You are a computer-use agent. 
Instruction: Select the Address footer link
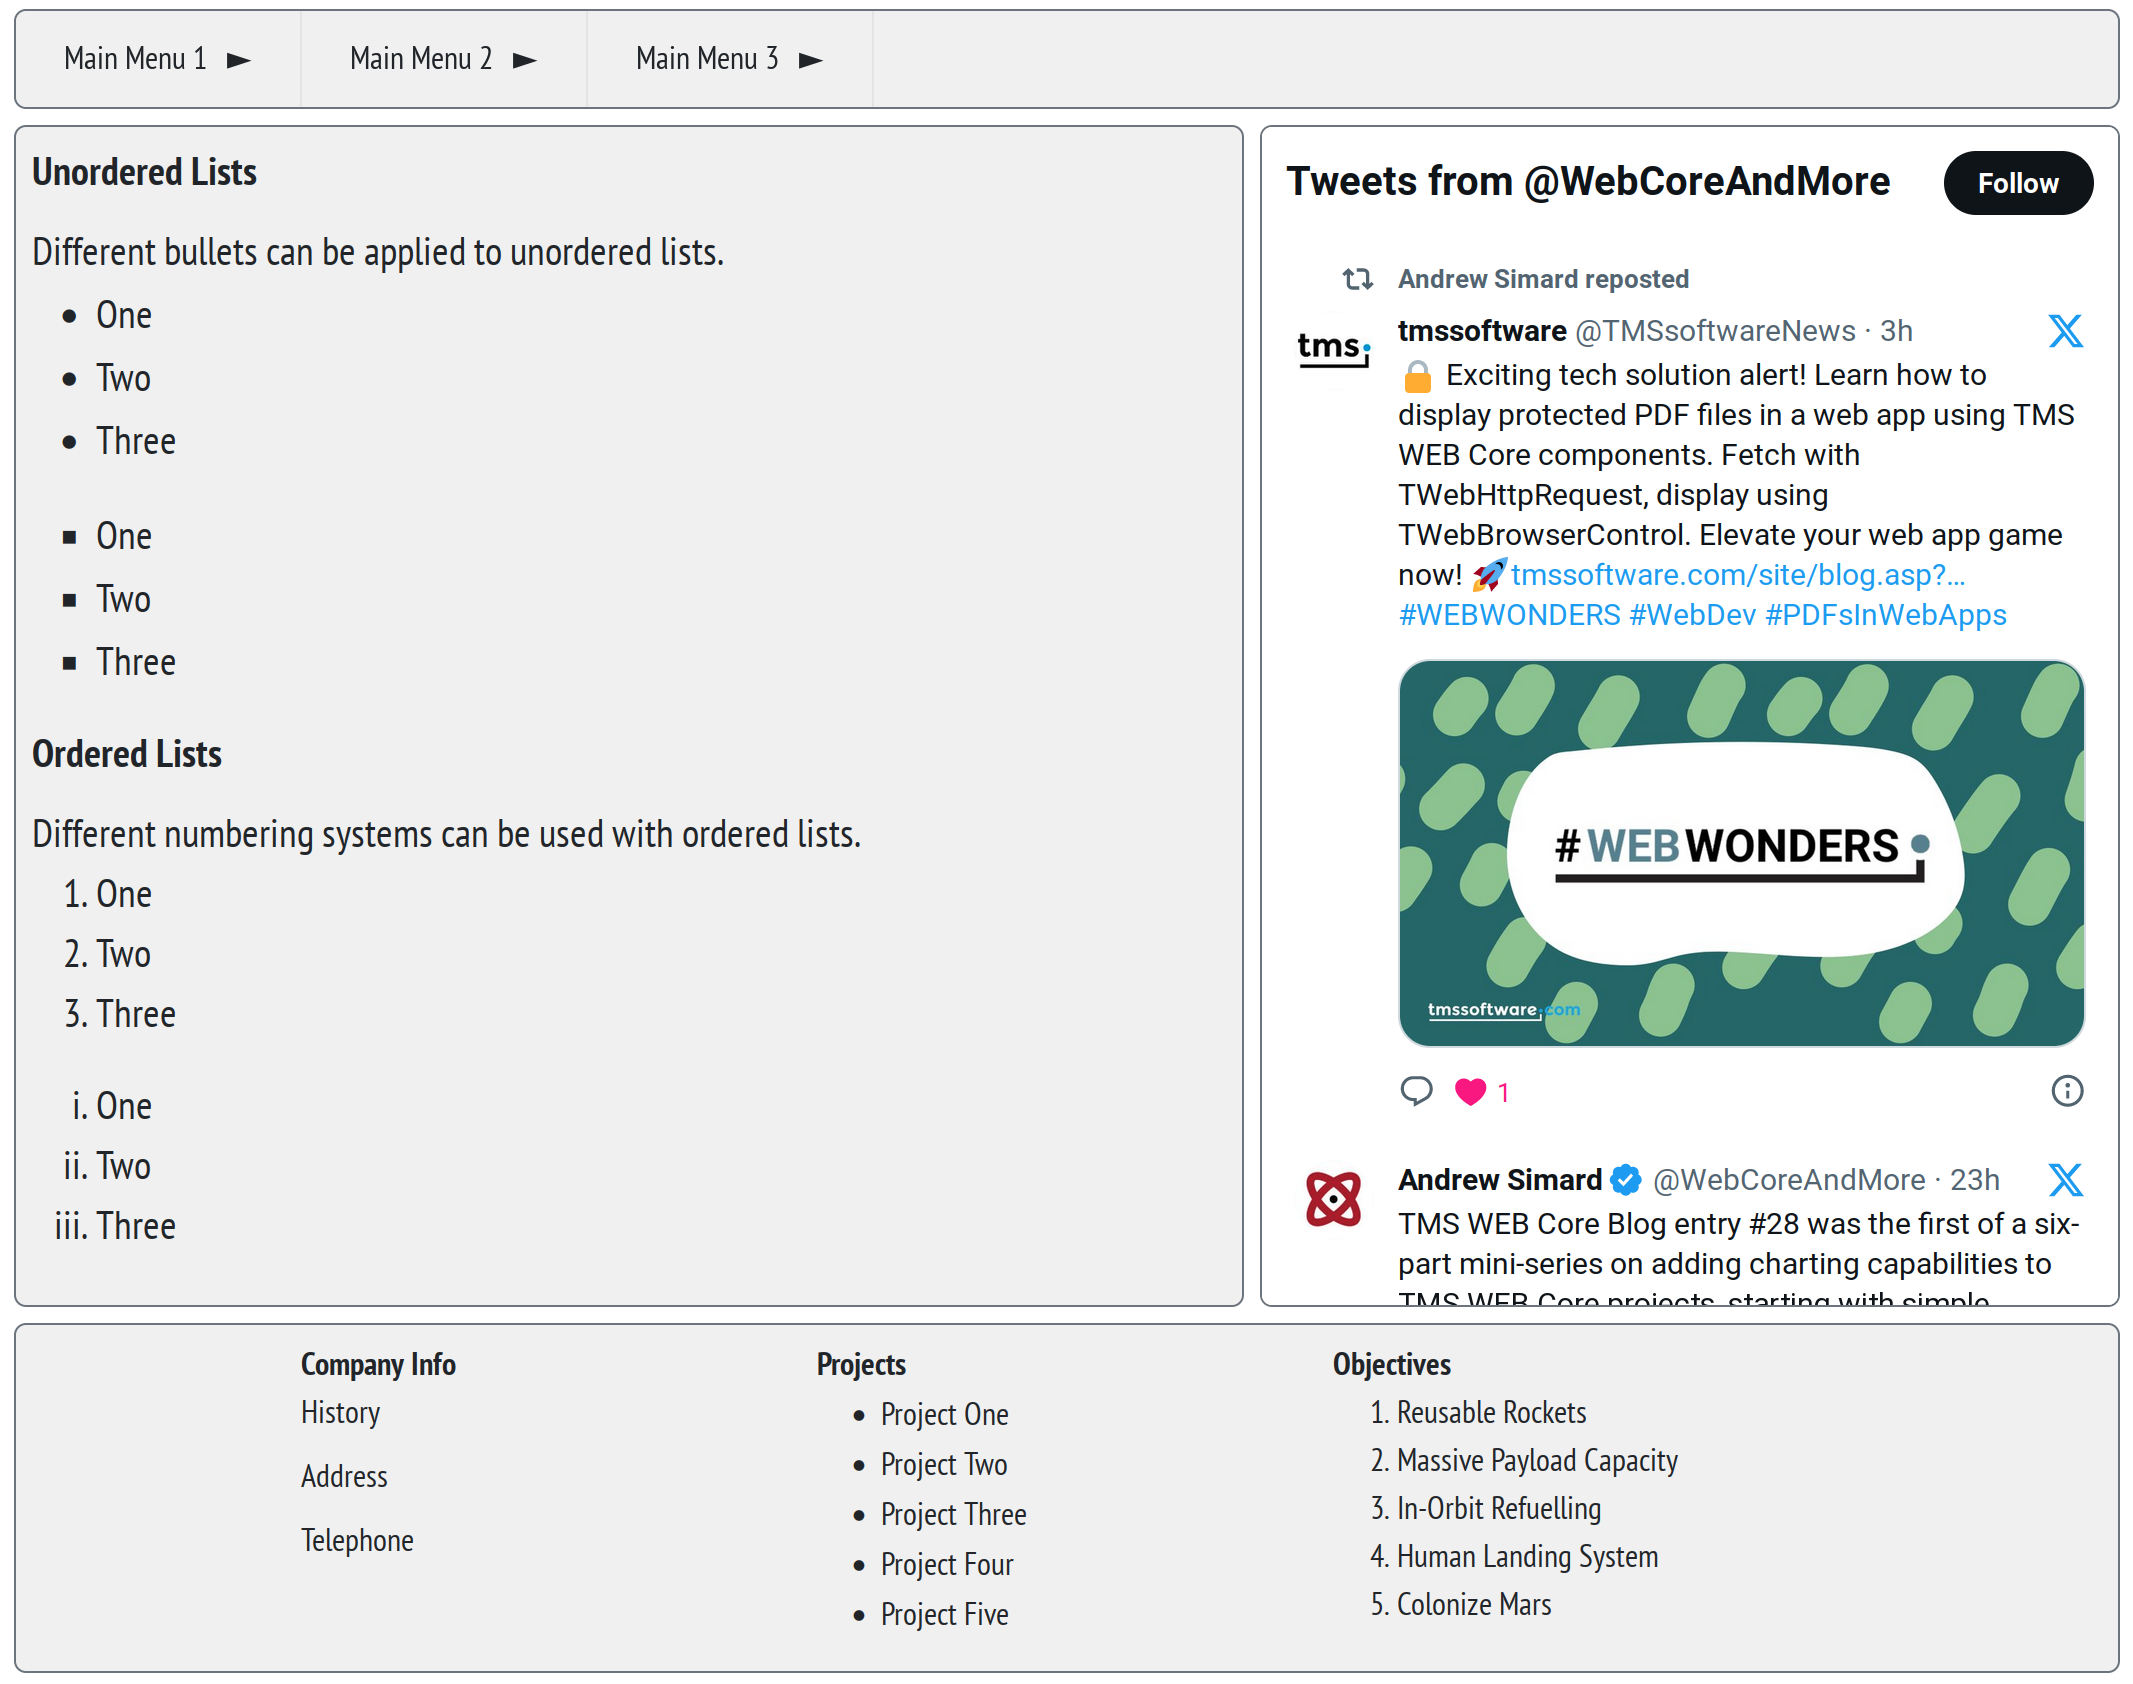(x=344, y=1477)
